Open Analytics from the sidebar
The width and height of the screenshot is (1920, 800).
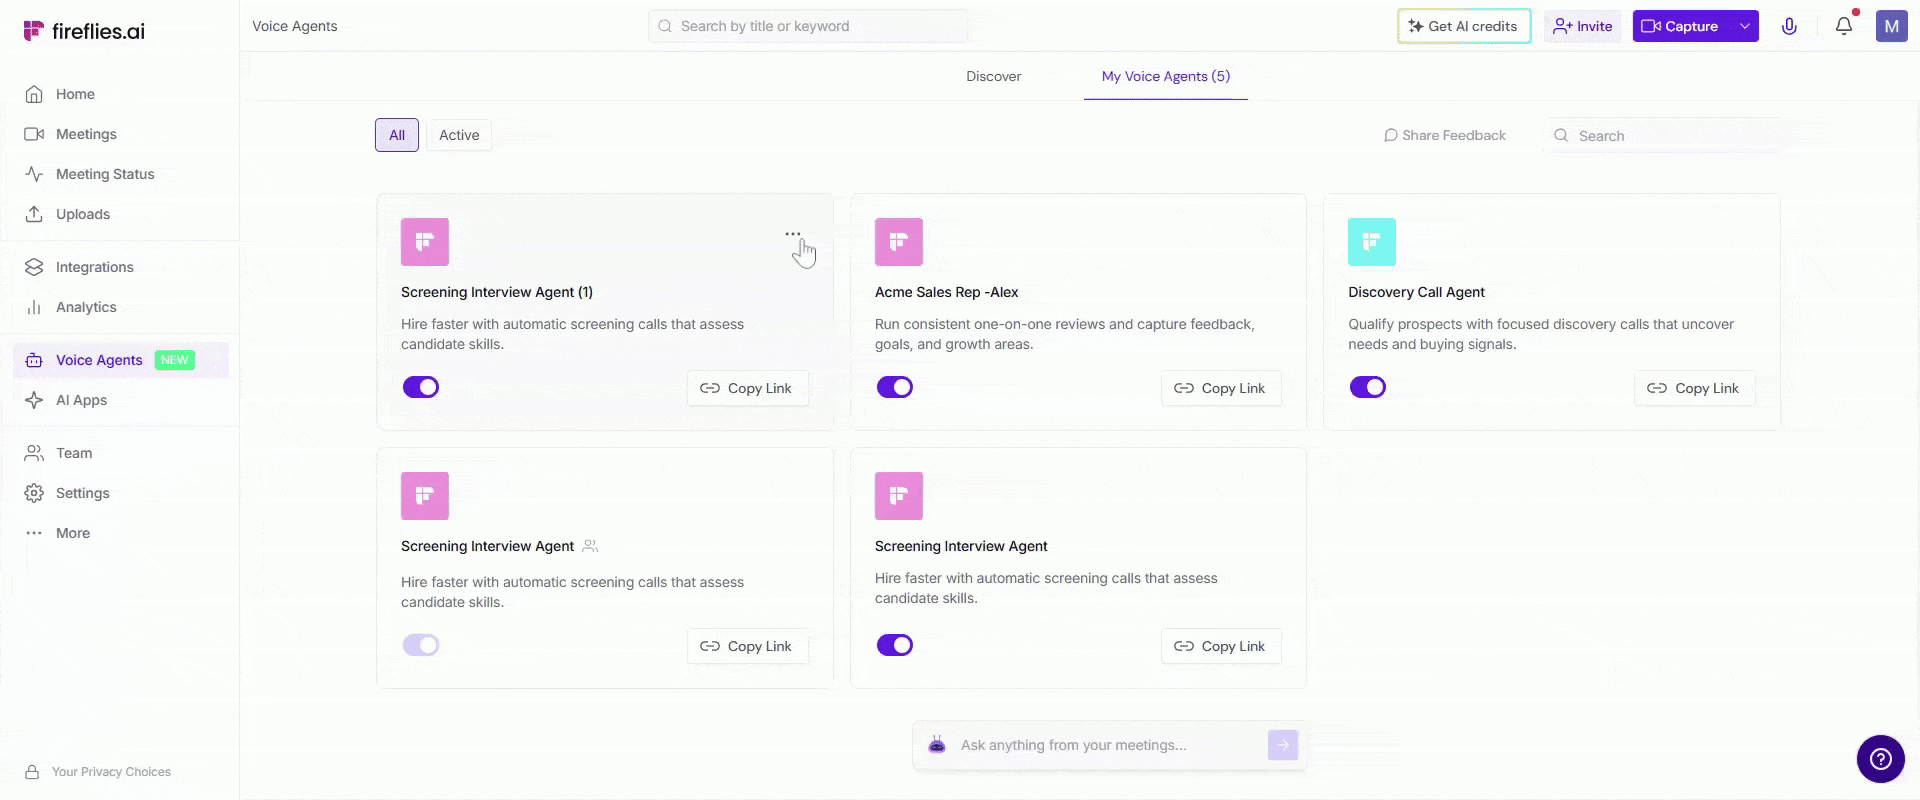click(x=86, y=307)
